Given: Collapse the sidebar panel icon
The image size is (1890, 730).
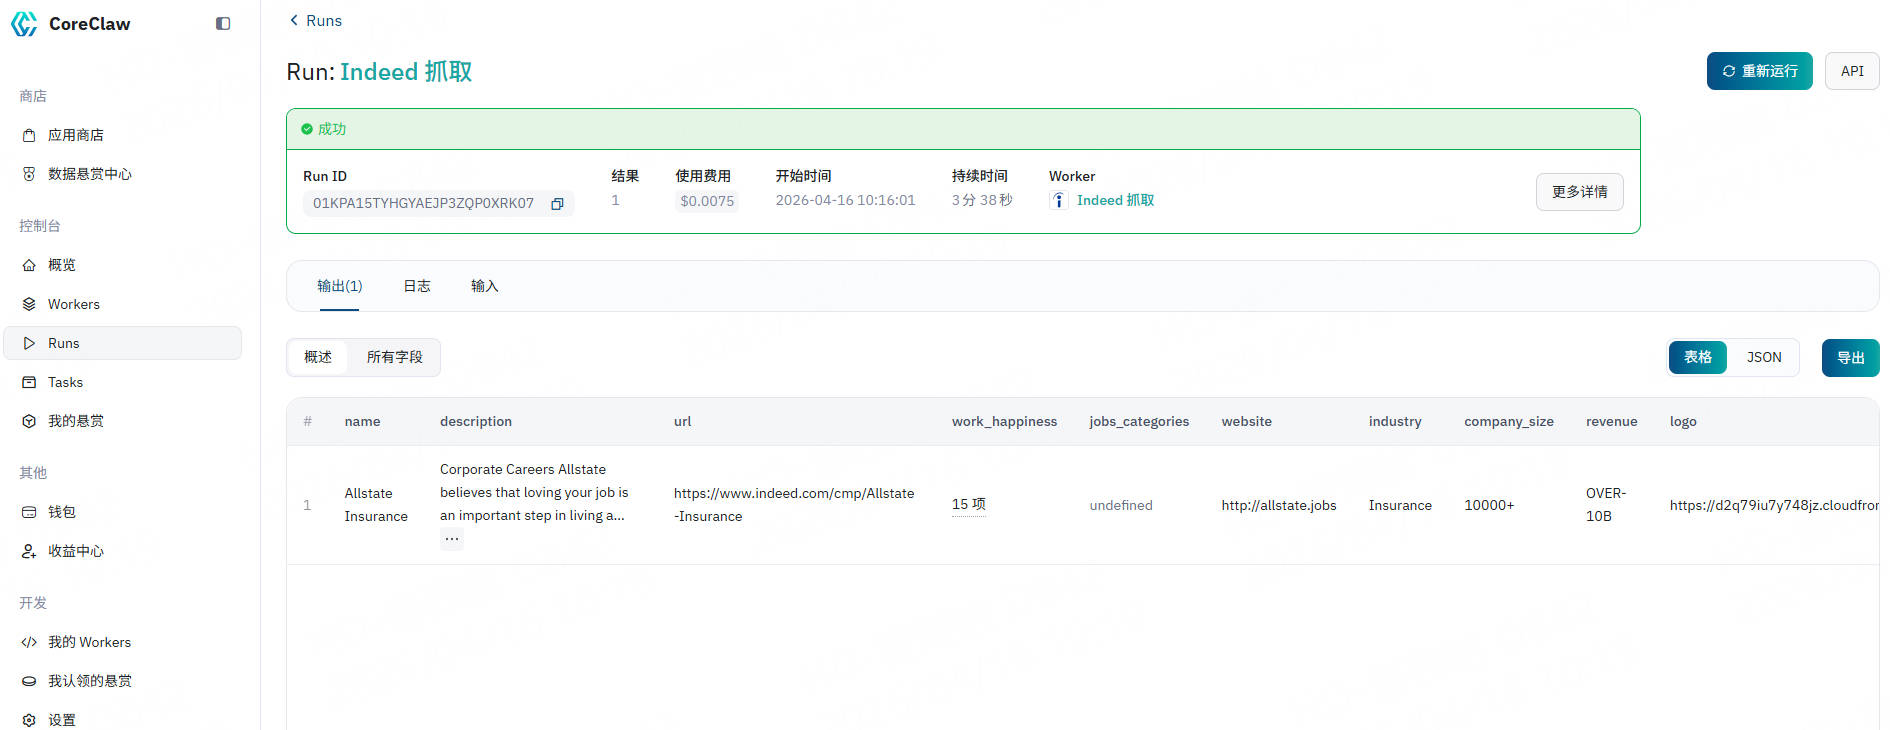Looking at the screenshot, I should tap(223, 24).
